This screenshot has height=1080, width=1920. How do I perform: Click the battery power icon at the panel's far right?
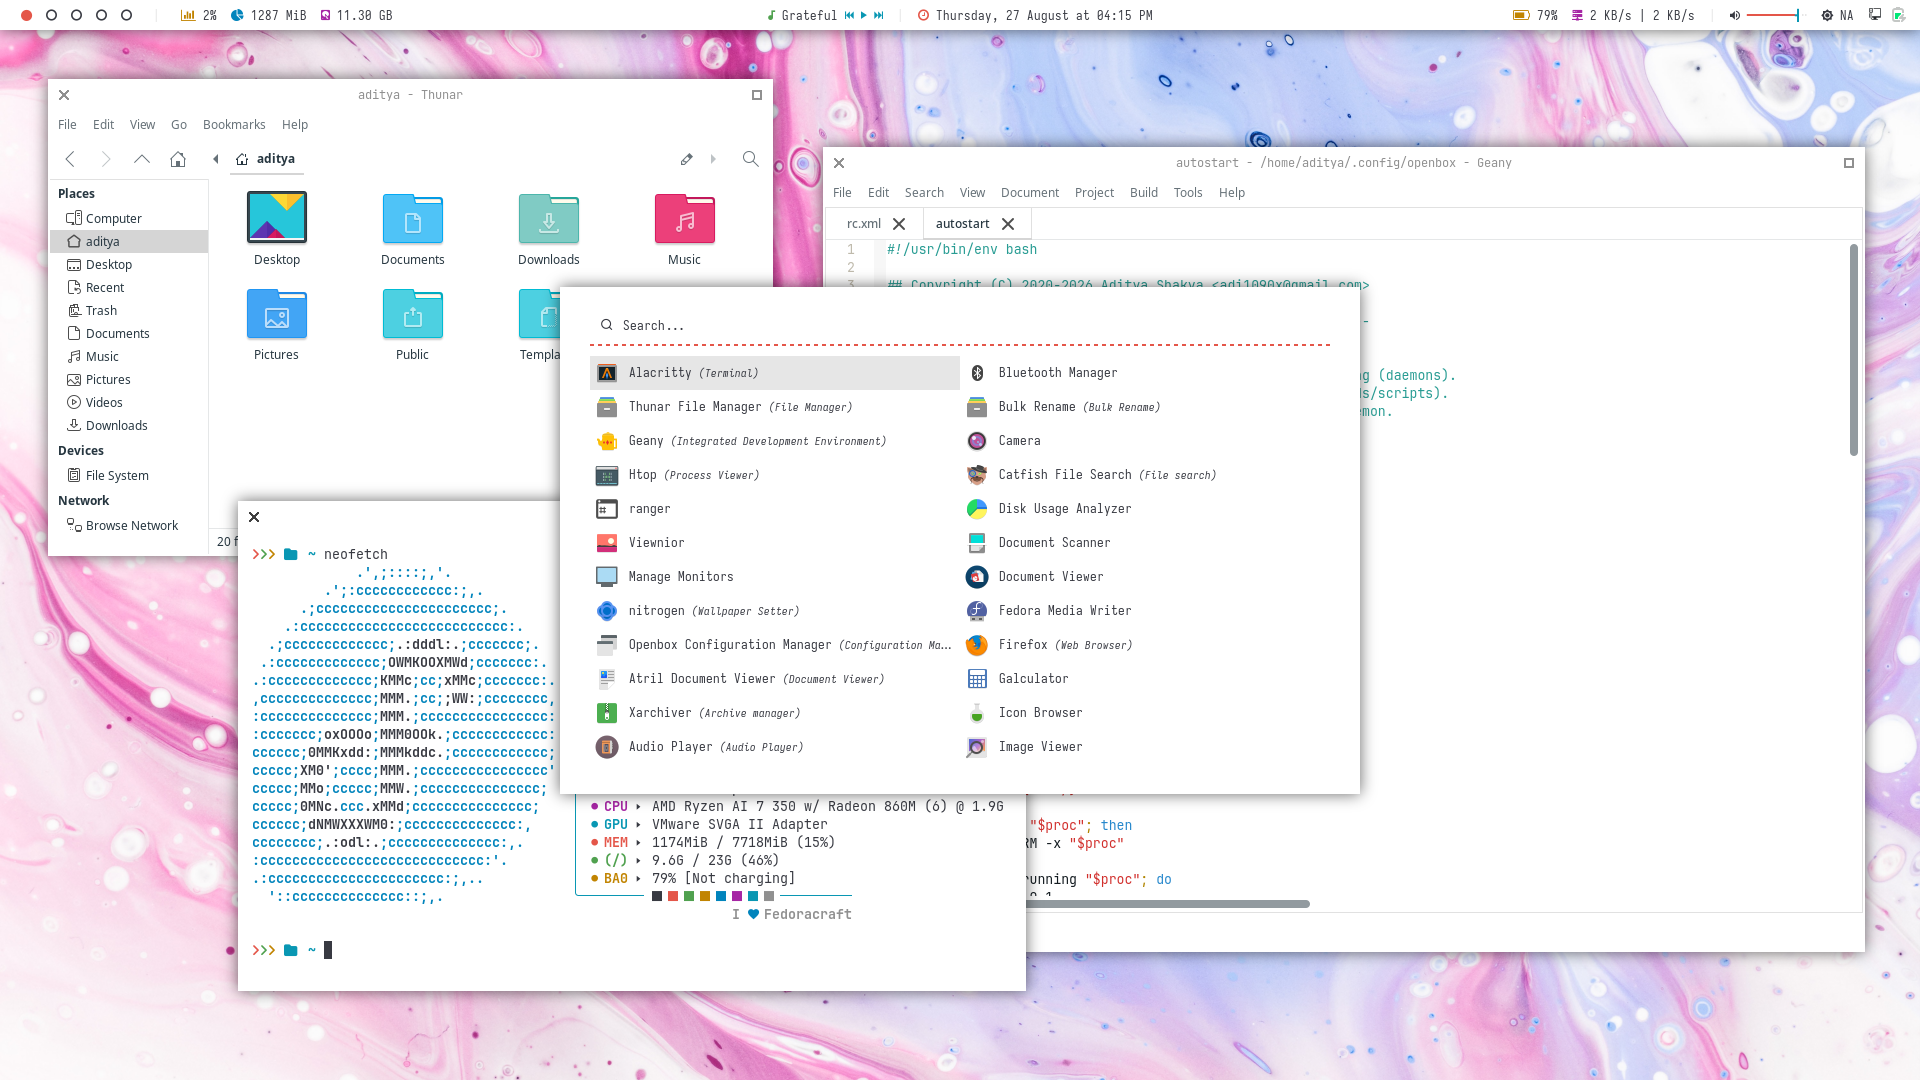(x=1898, y=15)
